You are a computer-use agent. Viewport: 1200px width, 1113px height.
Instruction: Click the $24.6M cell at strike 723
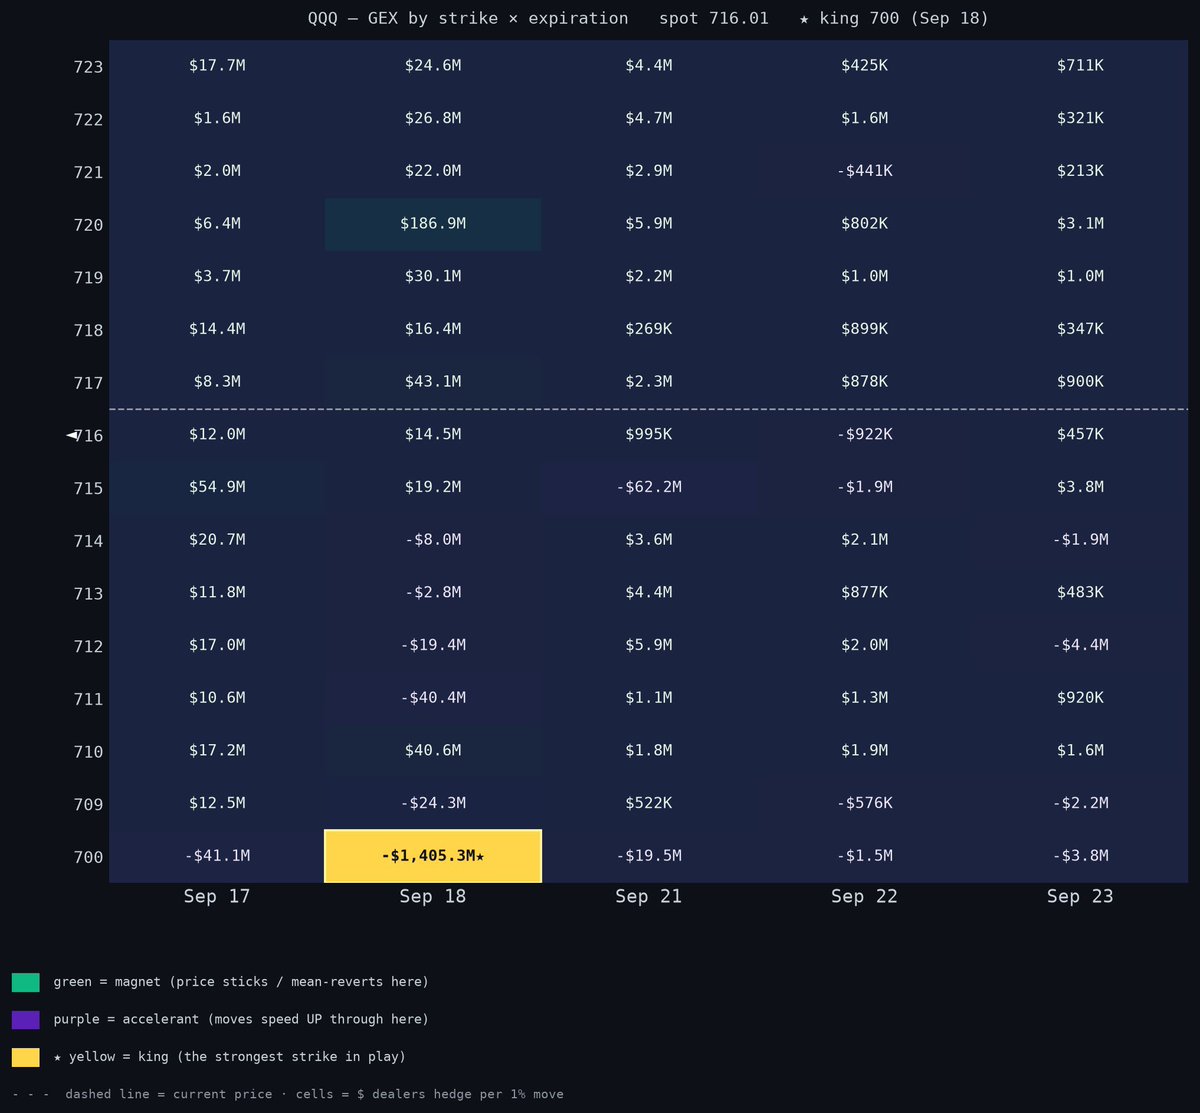point(433,66)
